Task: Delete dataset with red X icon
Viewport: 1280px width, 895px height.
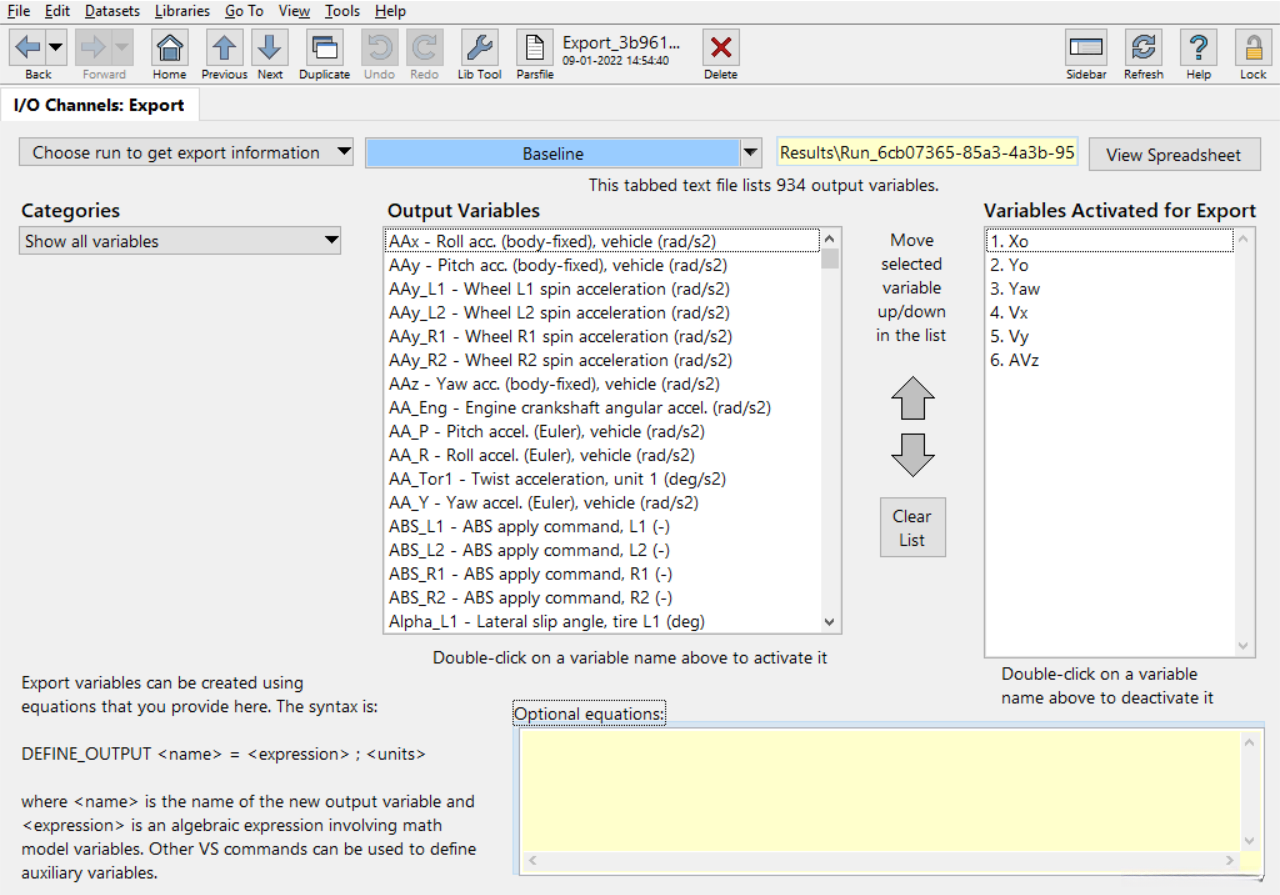Action: [x=720, y=47]
